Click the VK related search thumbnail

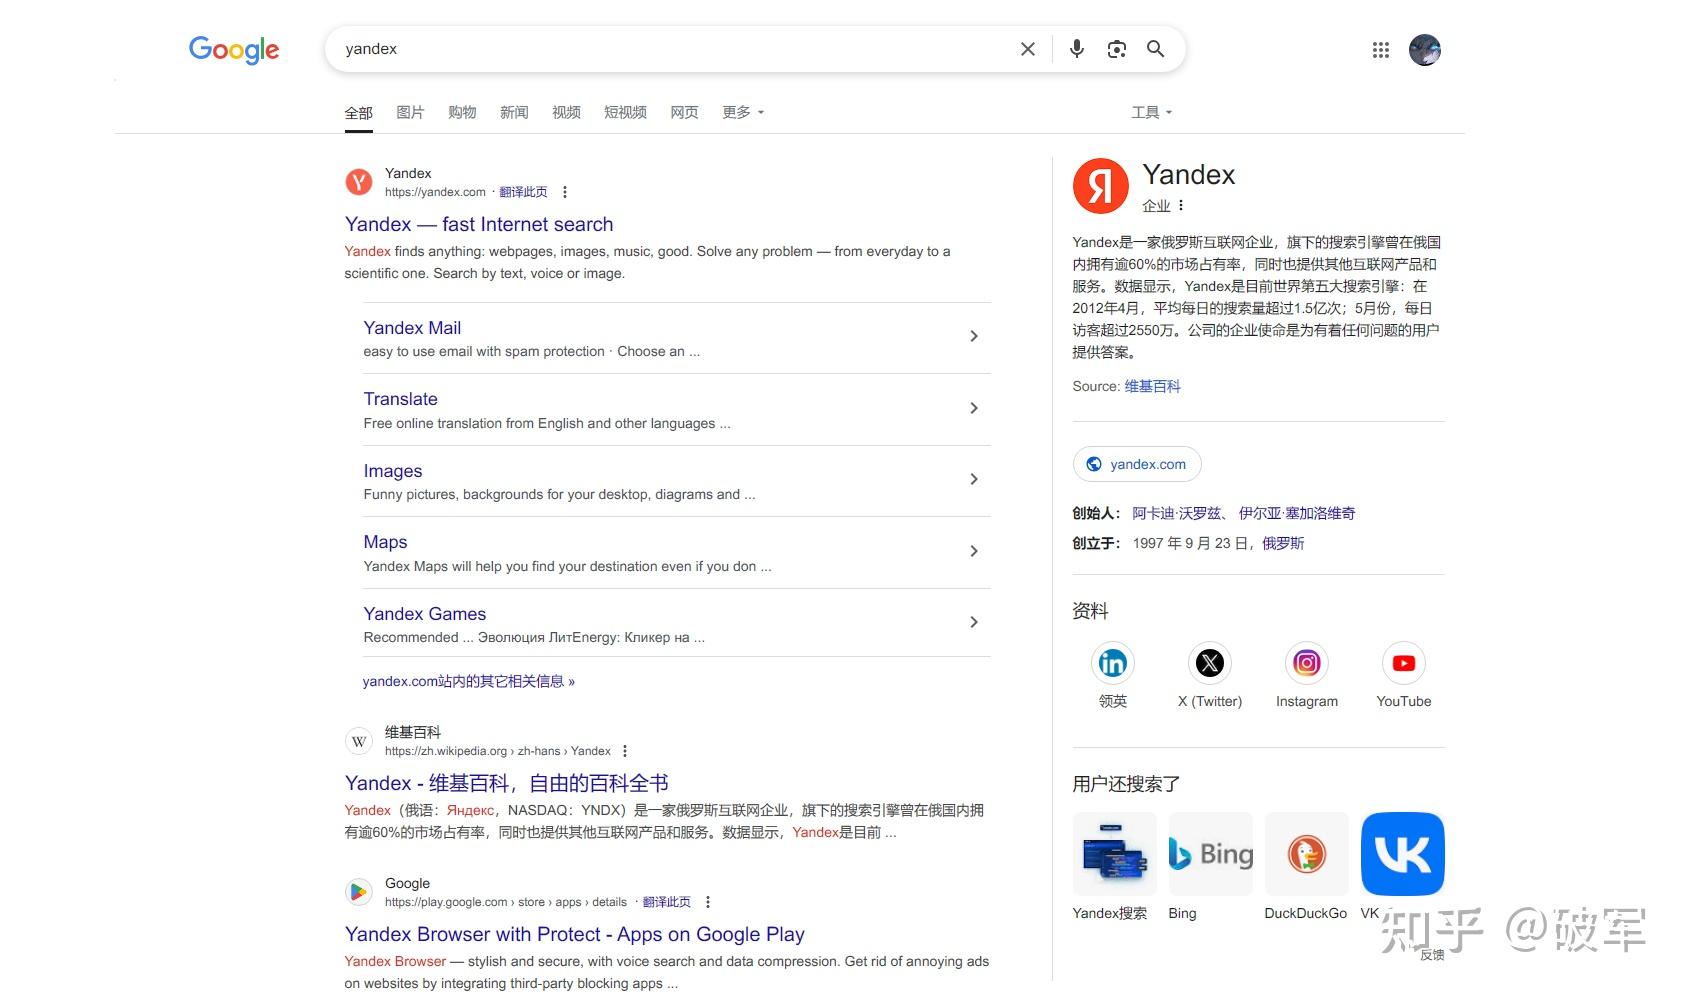point(1402,854)
